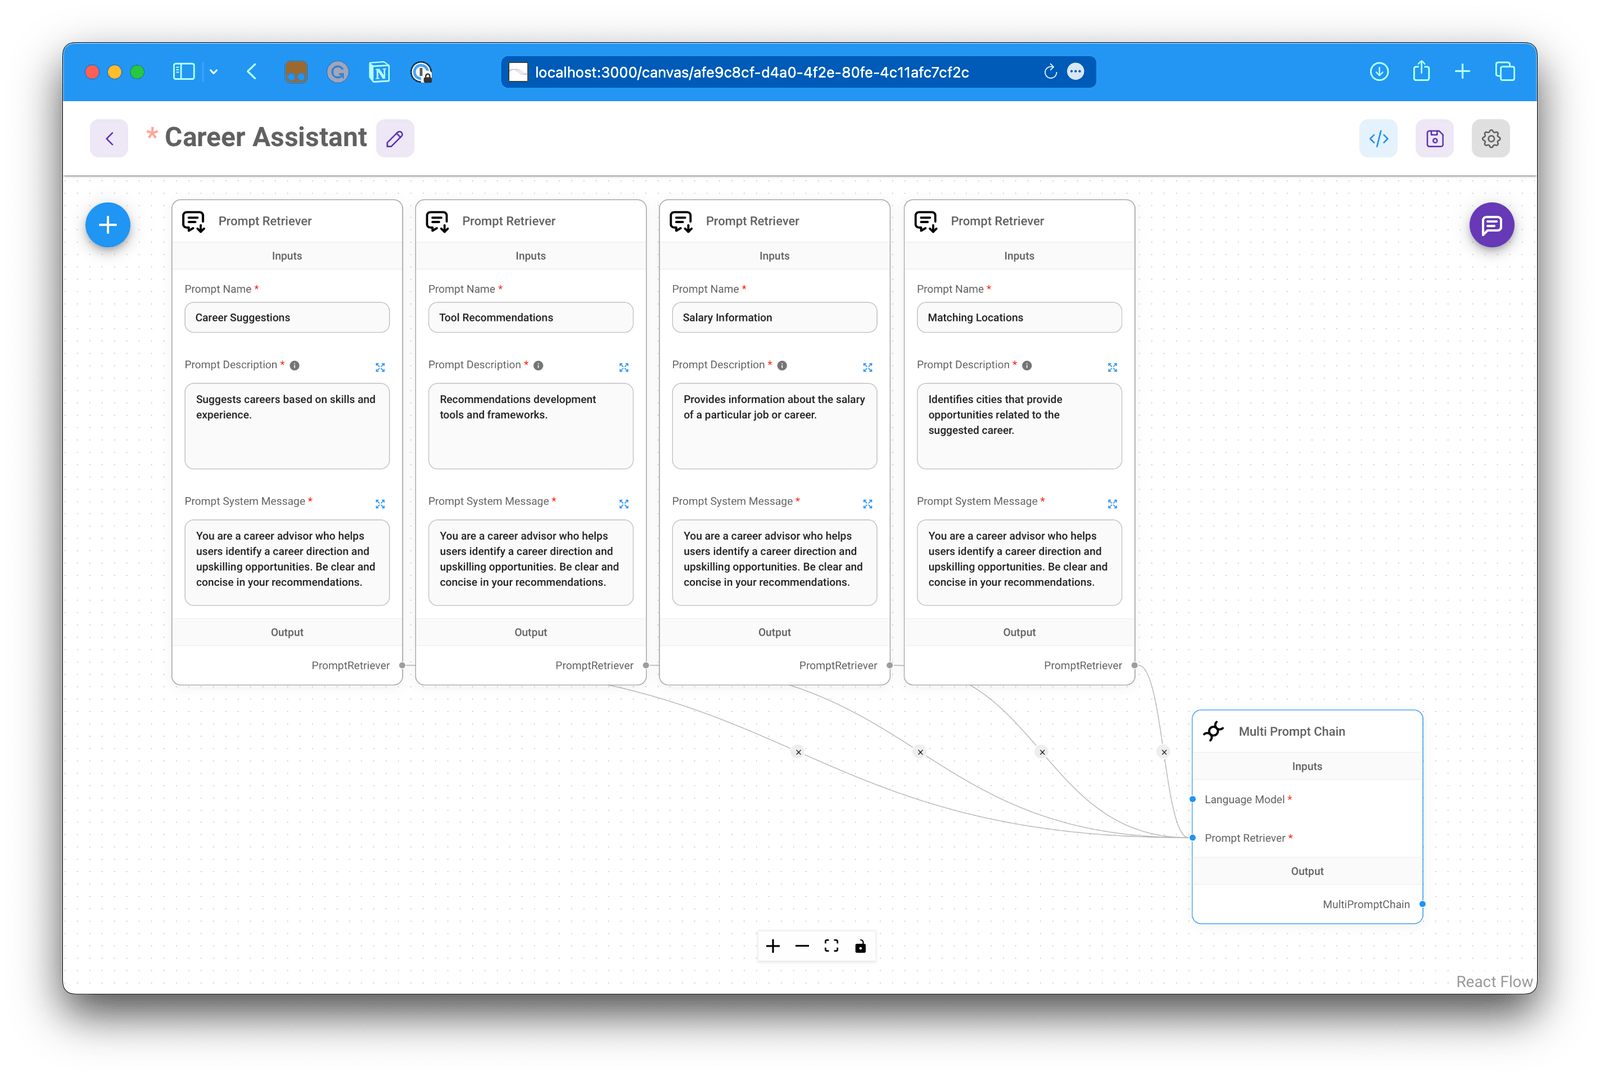Open the purple chat message button
Viewport: 1600px width, 1077px height.
click(x=1492, y=225)
